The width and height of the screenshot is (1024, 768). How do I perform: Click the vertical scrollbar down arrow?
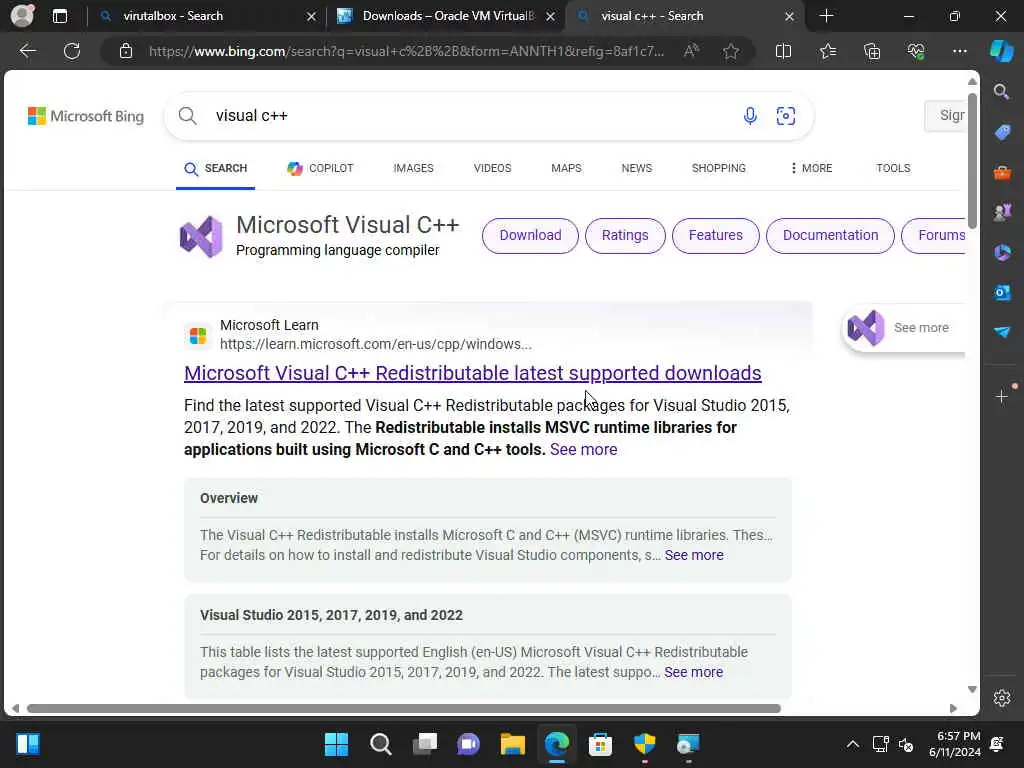point(972,690)
